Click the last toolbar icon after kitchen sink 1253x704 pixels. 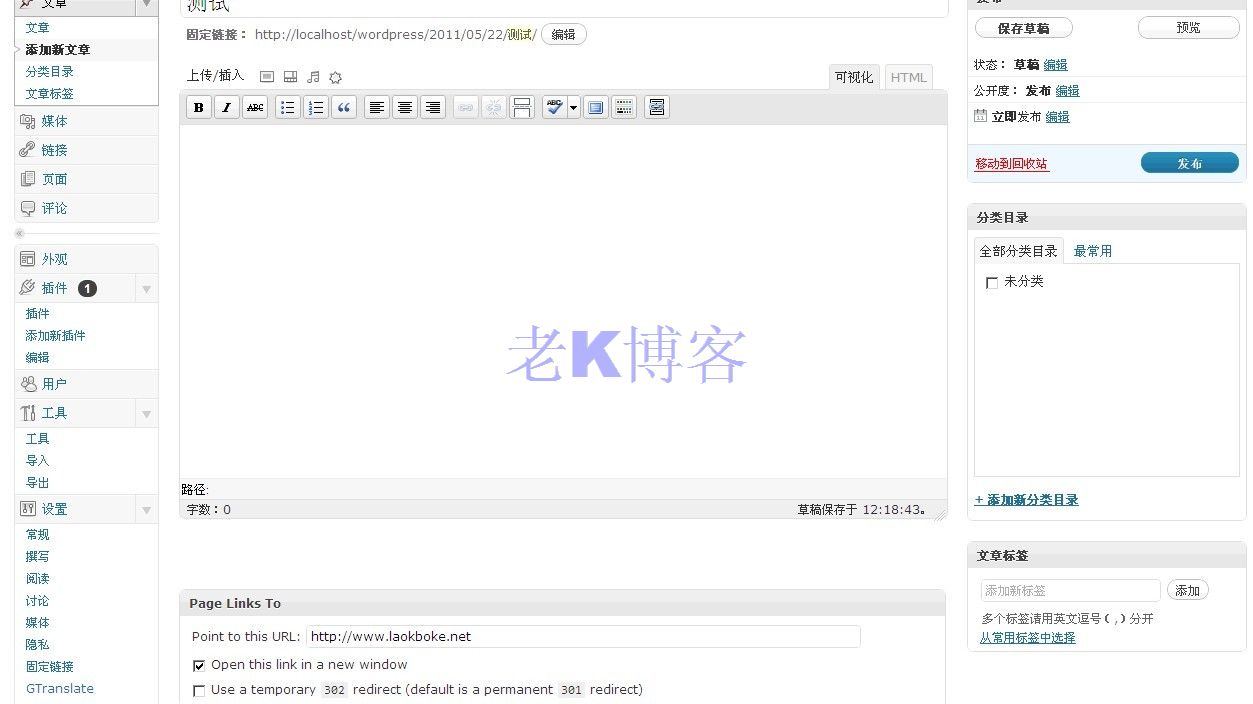(657, 107)
